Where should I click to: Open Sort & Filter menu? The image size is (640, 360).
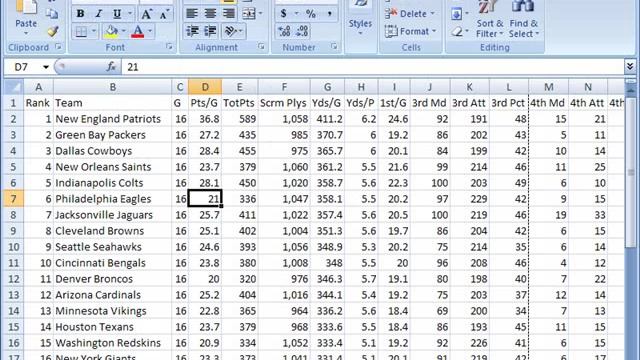pos(489,20)
